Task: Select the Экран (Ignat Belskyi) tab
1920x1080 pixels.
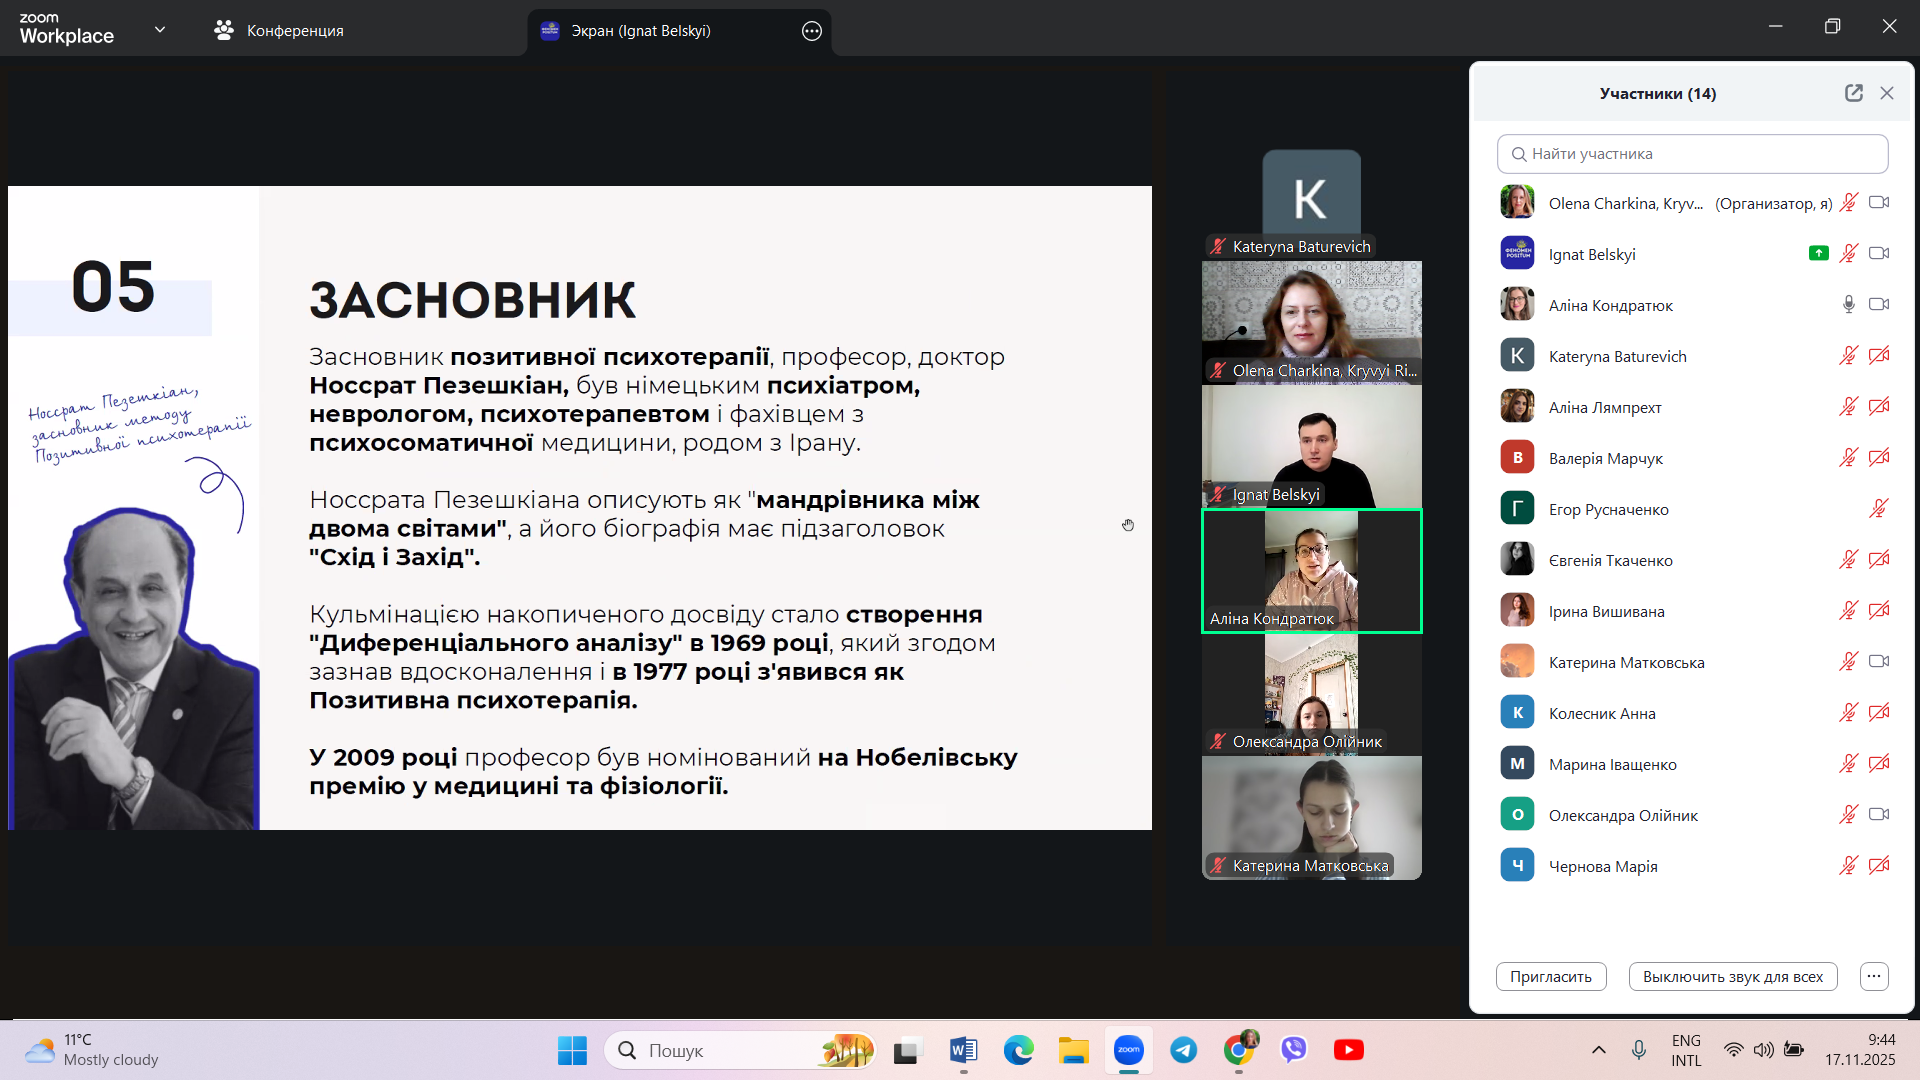Action: [x=640, y=31]
